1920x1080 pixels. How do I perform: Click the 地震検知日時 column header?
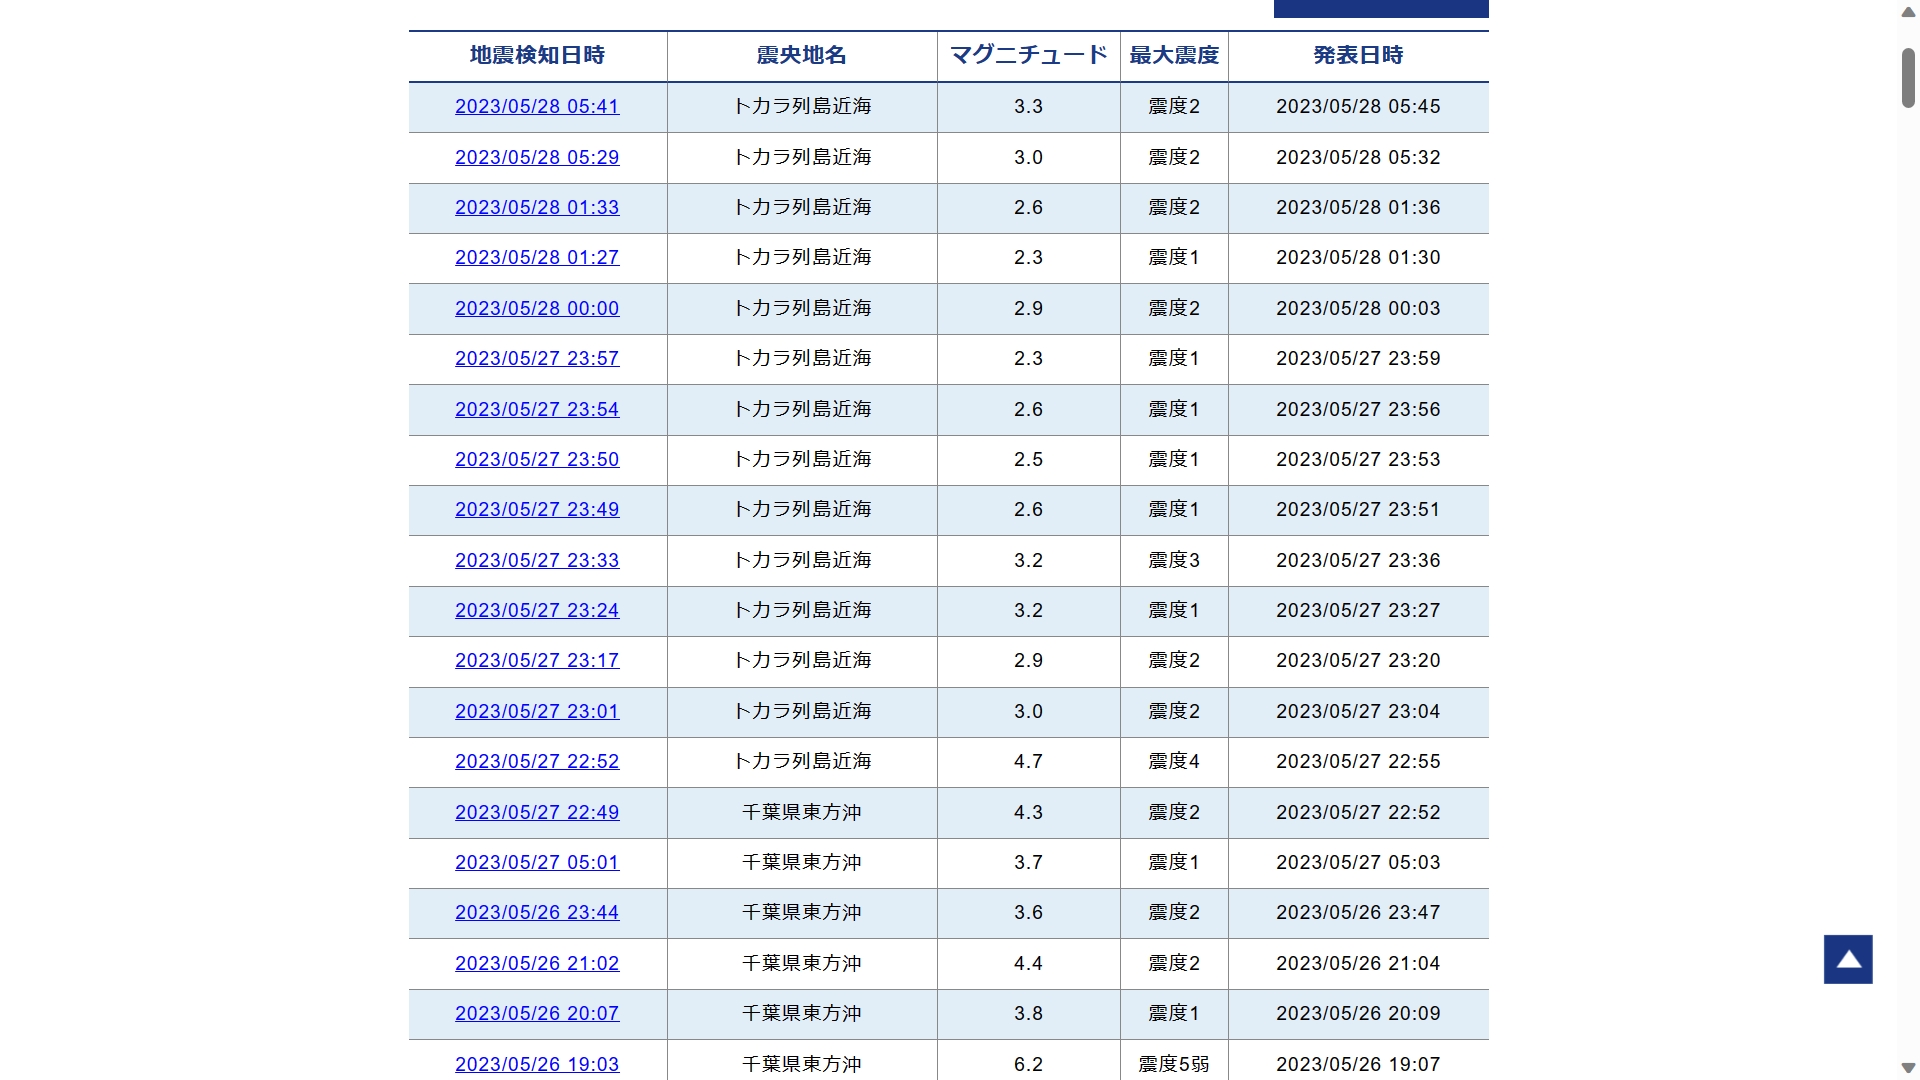click(x=537, y=56)
